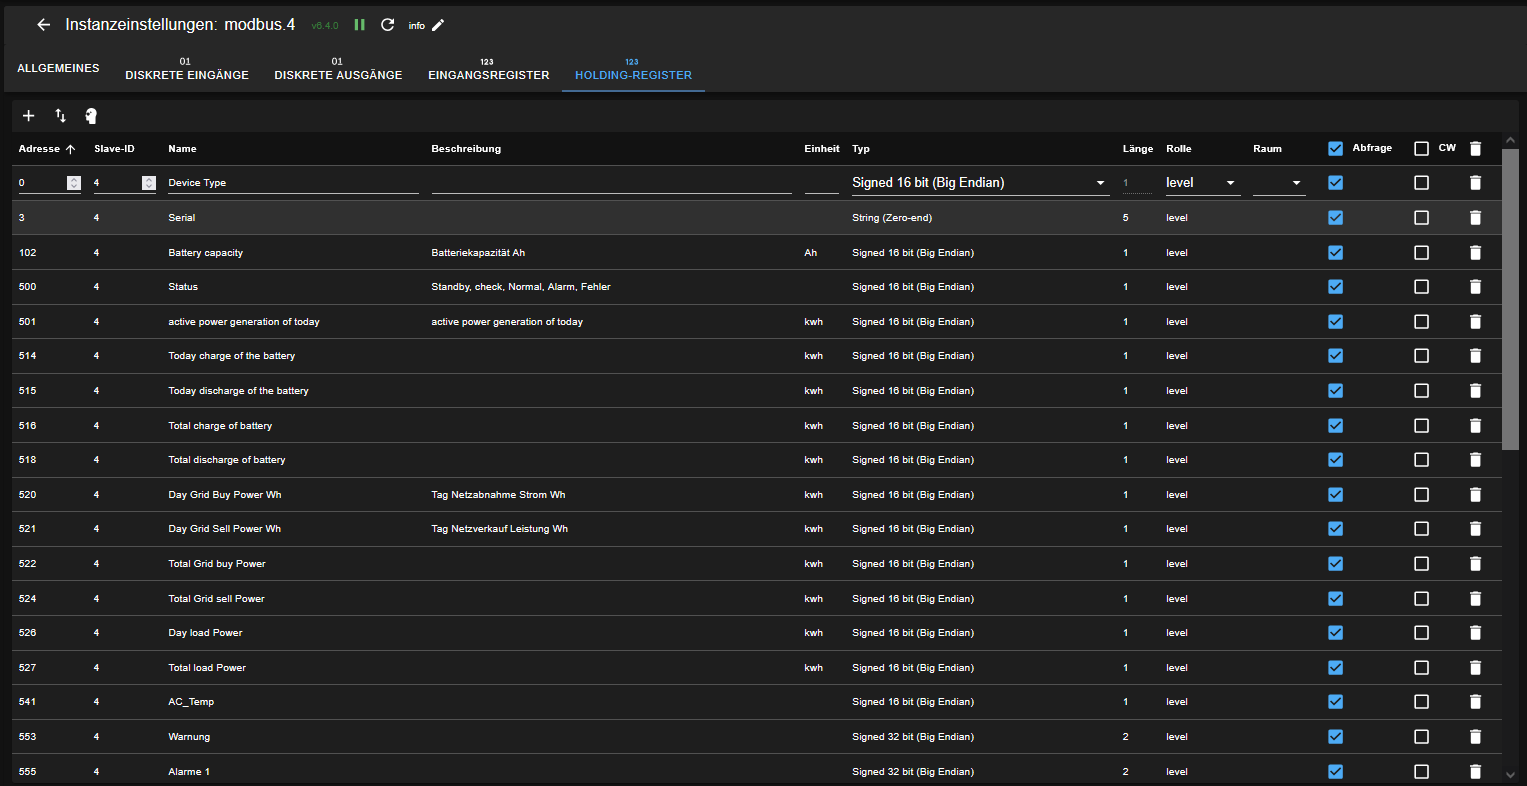The width and height of the screenshot is (1527, 786).
Task: Click the Signed 32 bit type for Warnung
Action: point(913,737)
